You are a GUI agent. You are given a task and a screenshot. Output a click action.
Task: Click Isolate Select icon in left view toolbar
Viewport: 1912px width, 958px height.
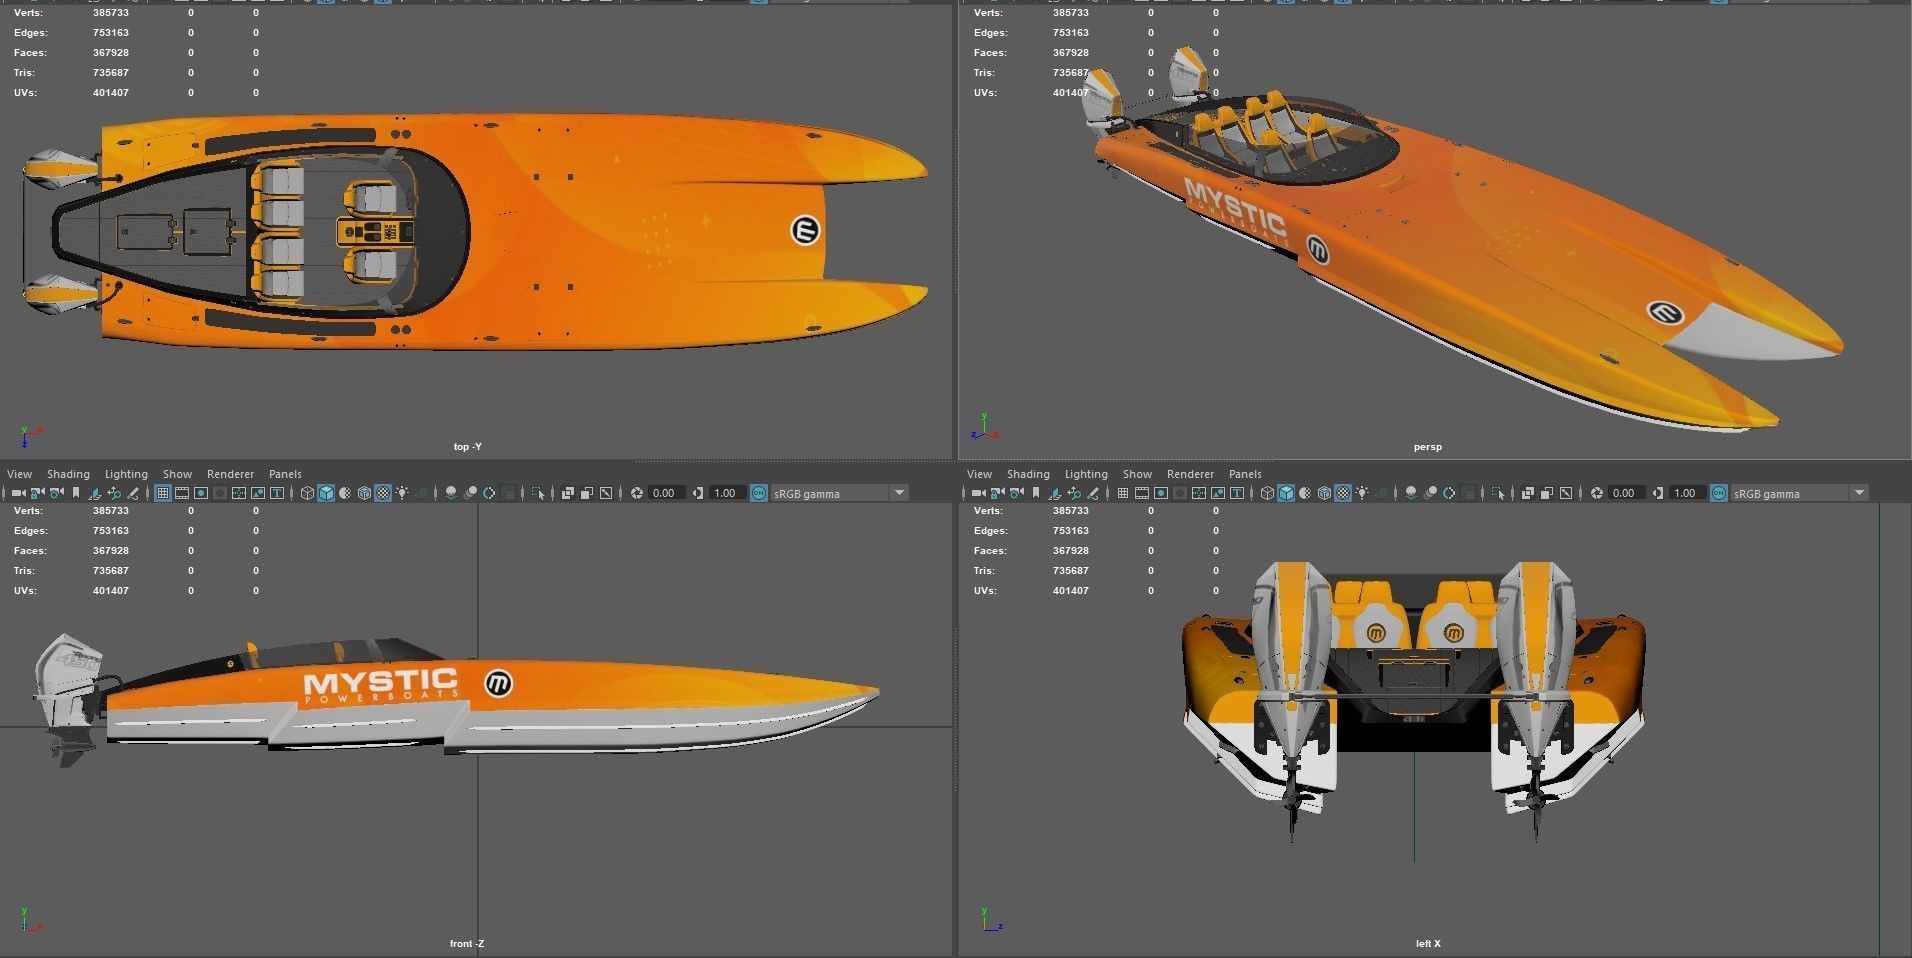(x=1498, y=493)
